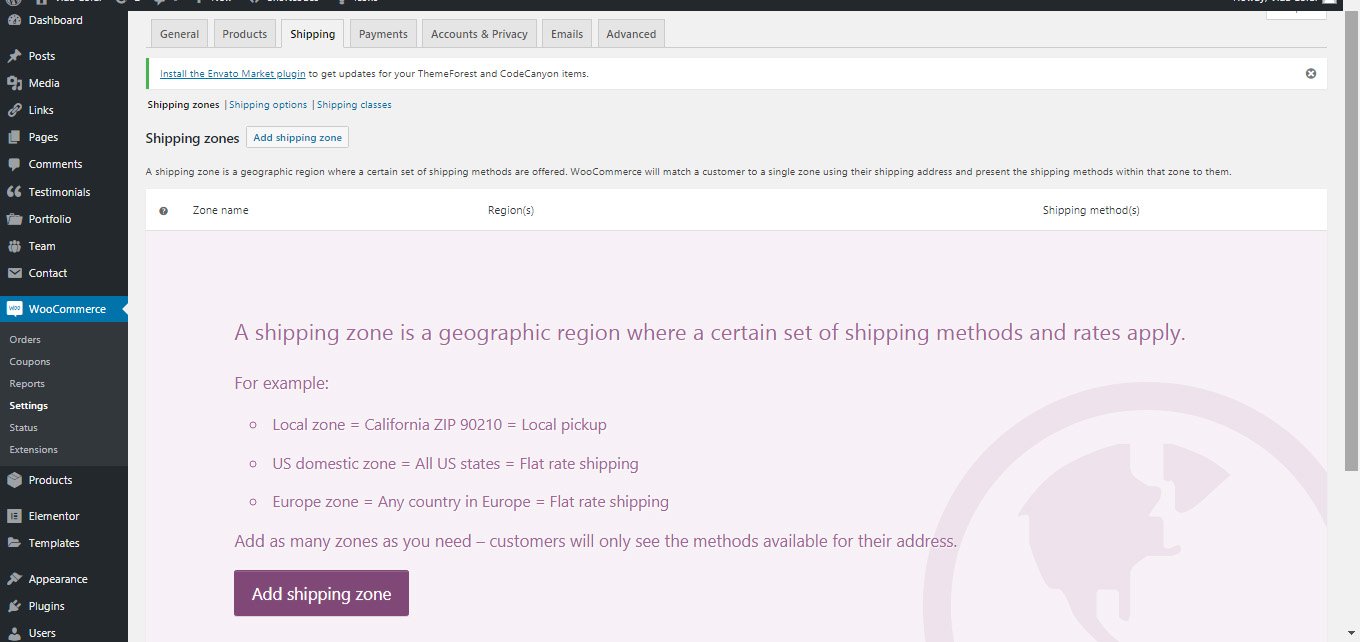1360x642 pixels.
Task: Click the Shipping method(s) column header
Action: click(x=1091, y=211)
